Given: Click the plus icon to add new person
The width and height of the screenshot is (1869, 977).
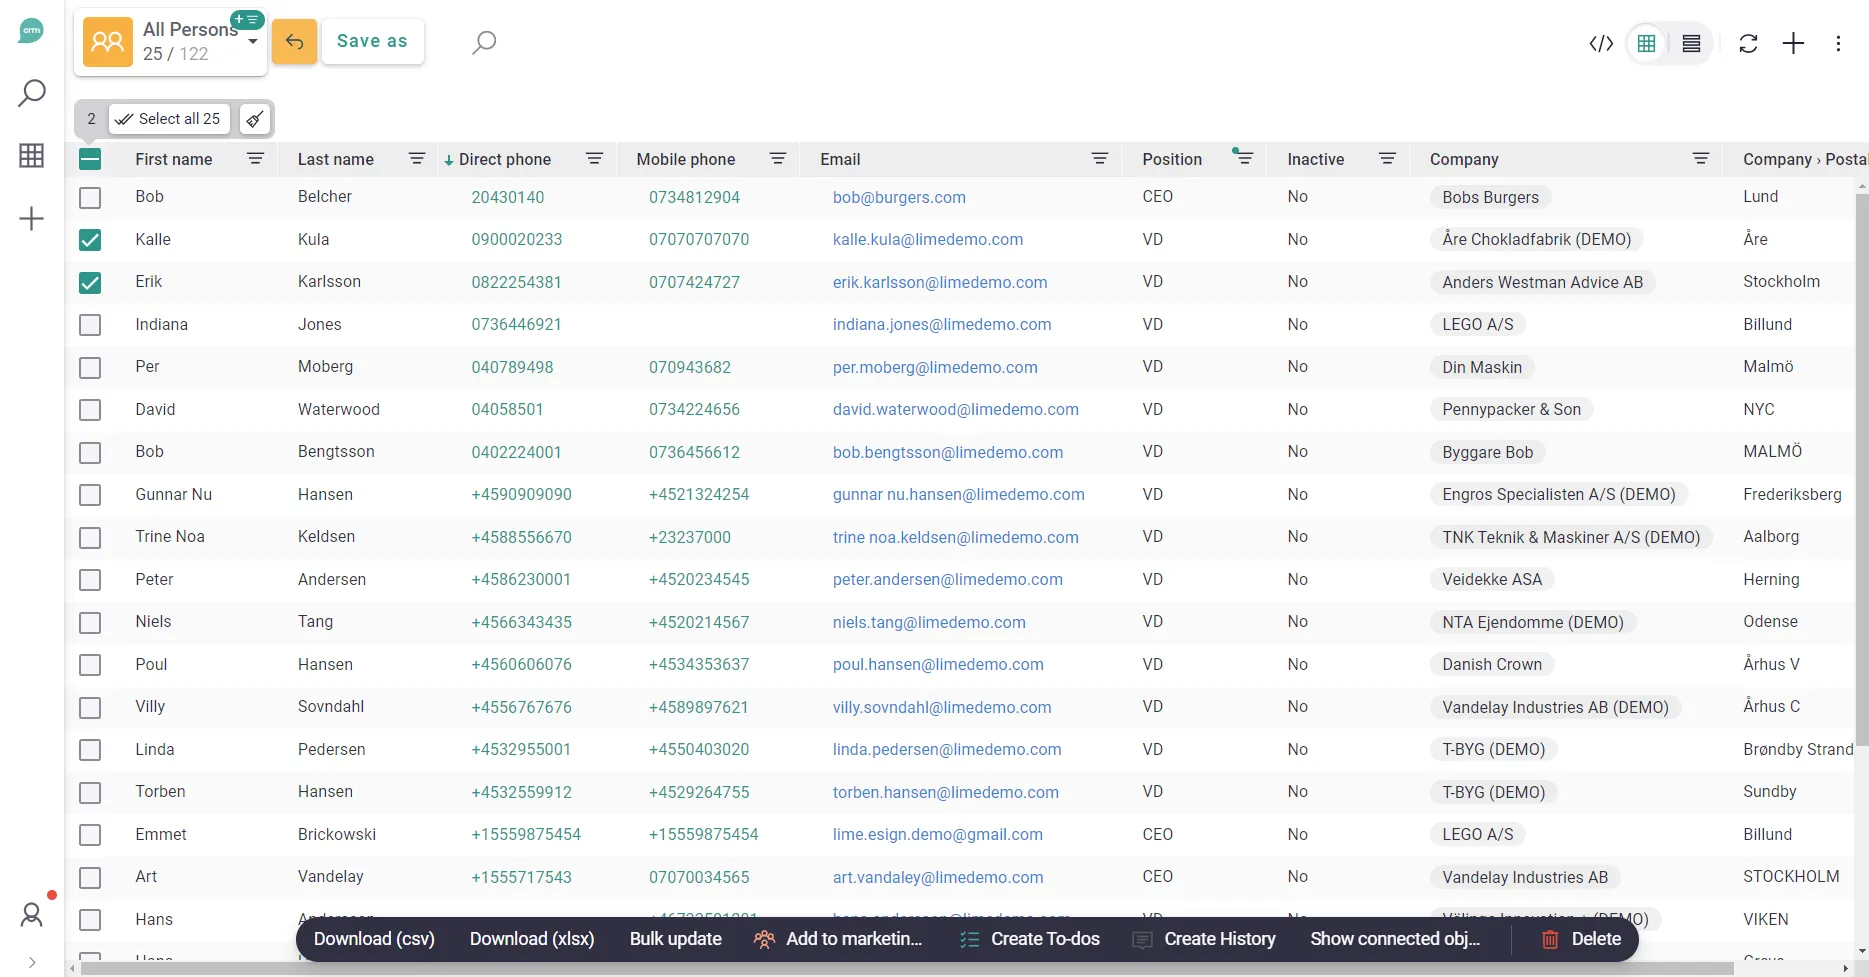Looking at the screenshot, I should click(1793, 44).
